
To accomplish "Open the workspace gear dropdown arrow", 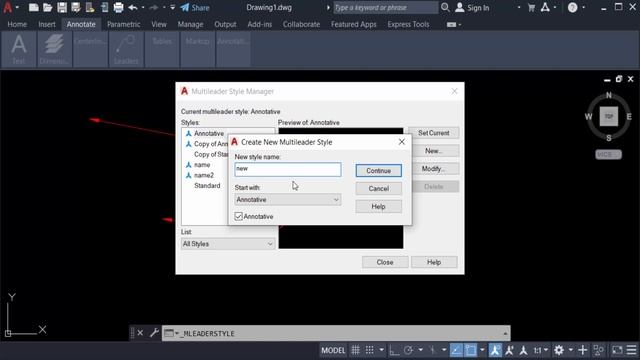I will [571, 350].
